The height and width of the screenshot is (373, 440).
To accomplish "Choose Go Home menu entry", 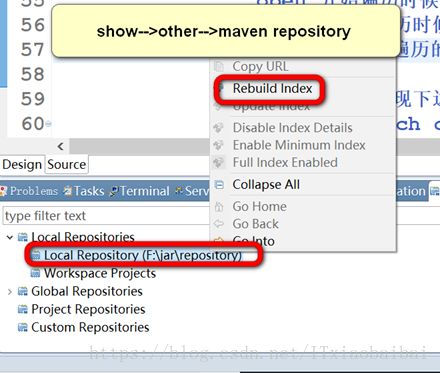I will (x=259, y=206).
